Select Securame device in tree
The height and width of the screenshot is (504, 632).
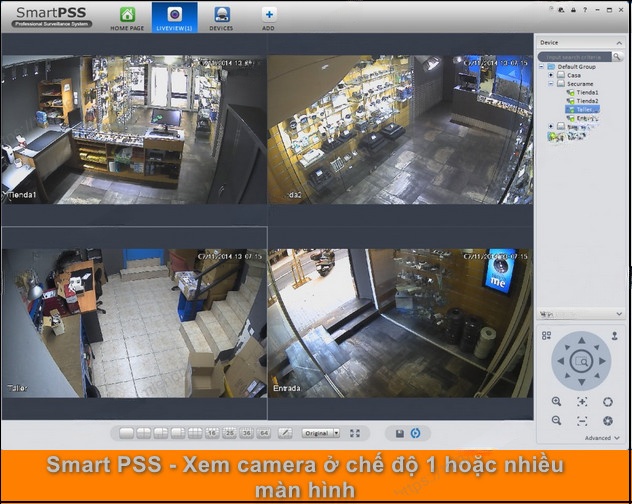pos(575,83)
